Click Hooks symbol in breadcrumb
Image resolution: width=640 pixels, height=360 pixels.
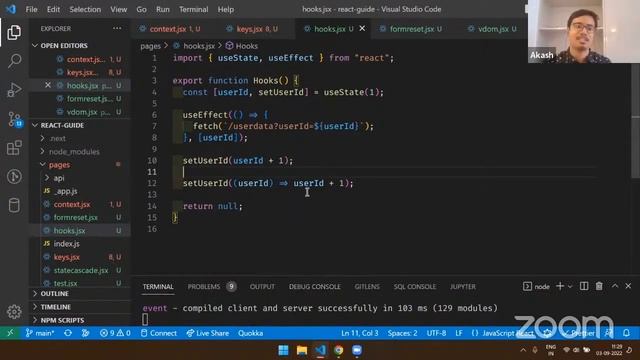(242, 46)
